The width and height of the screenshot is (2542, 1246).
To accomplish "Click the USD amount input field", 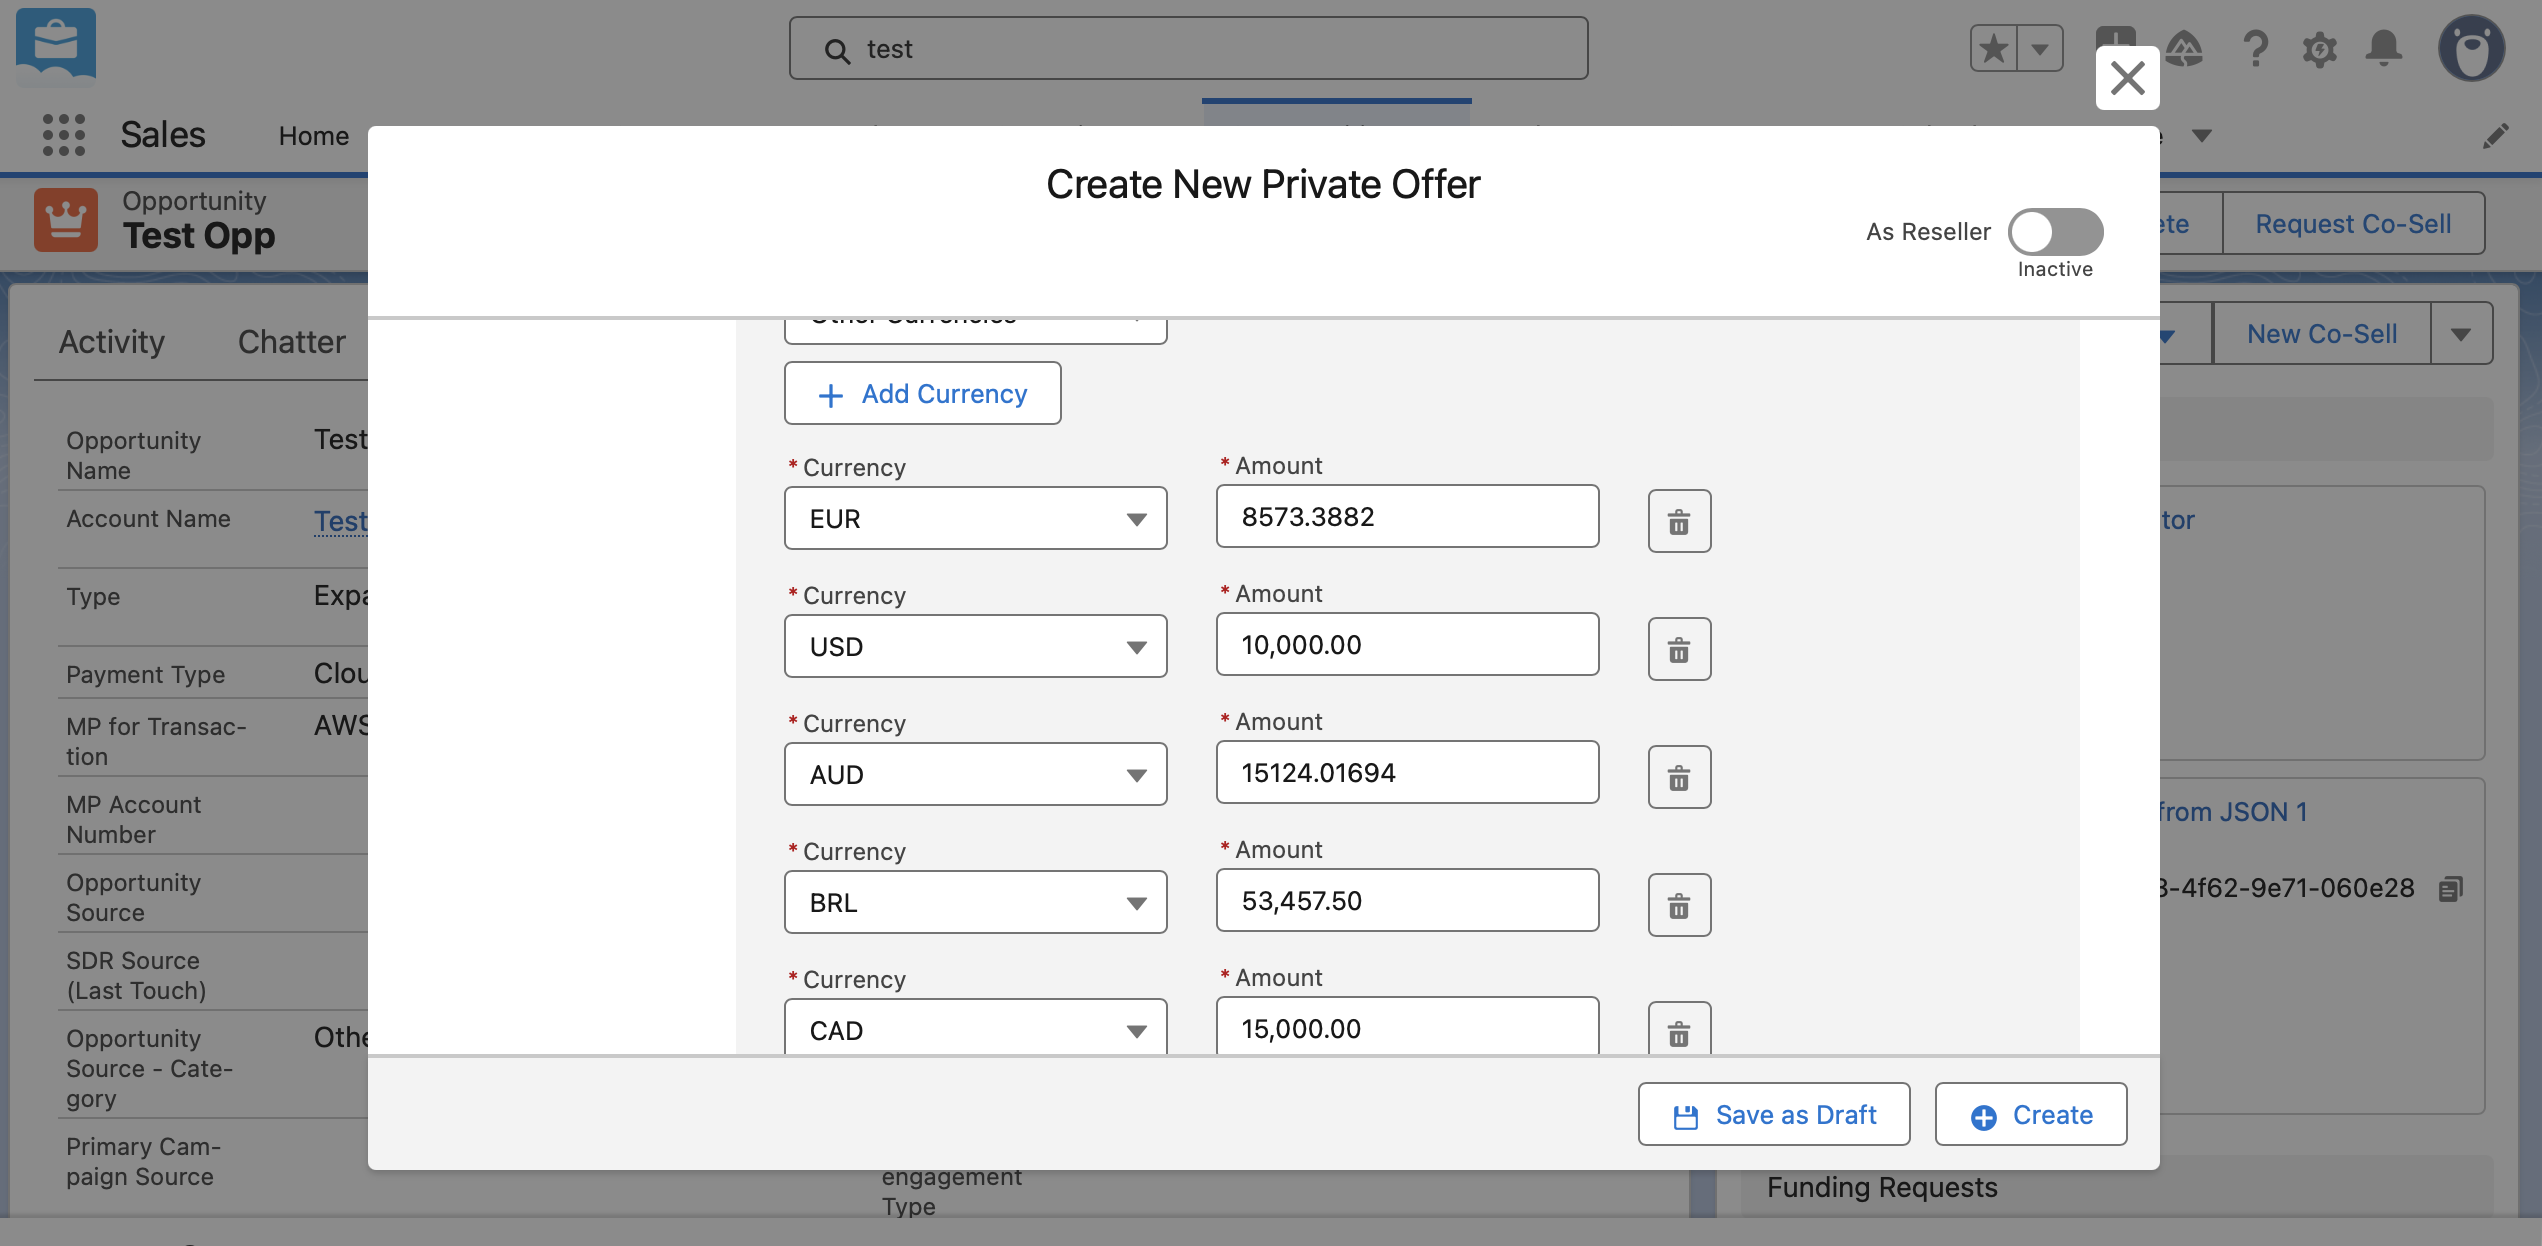I will pyautogui.click(x=1407, y=645).
